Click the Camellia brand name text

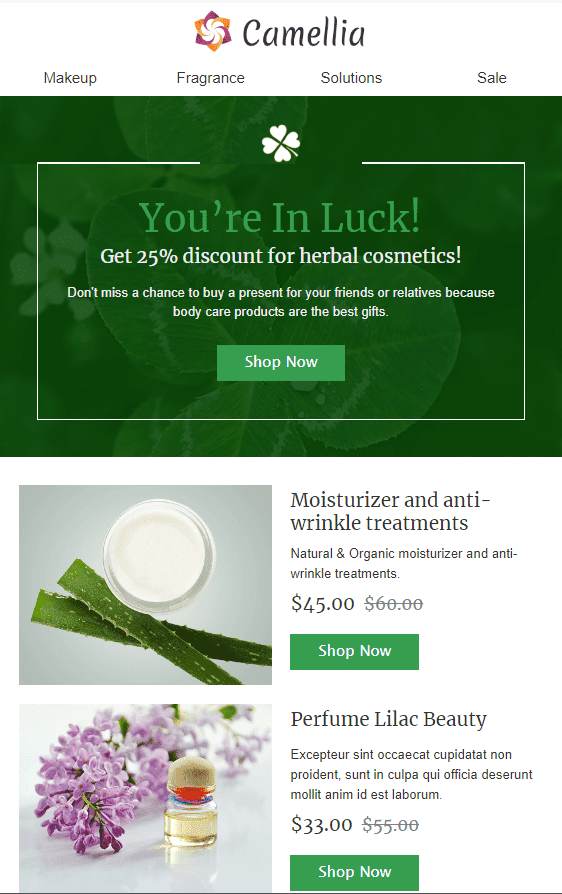coord(304,32)
